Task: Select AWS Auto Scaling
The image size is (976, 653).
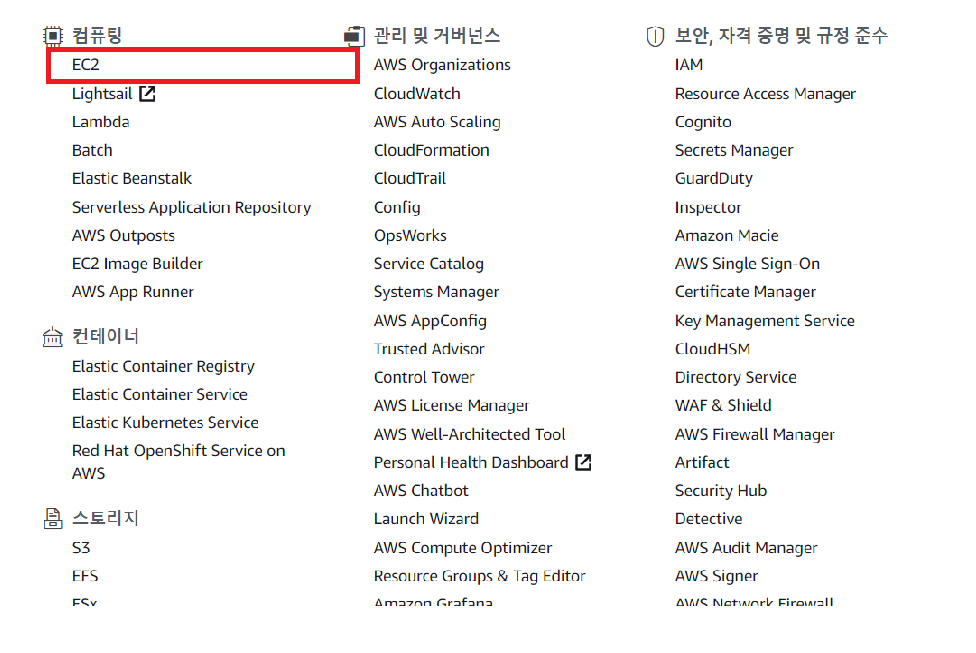Action: click(x=437, y=122)
